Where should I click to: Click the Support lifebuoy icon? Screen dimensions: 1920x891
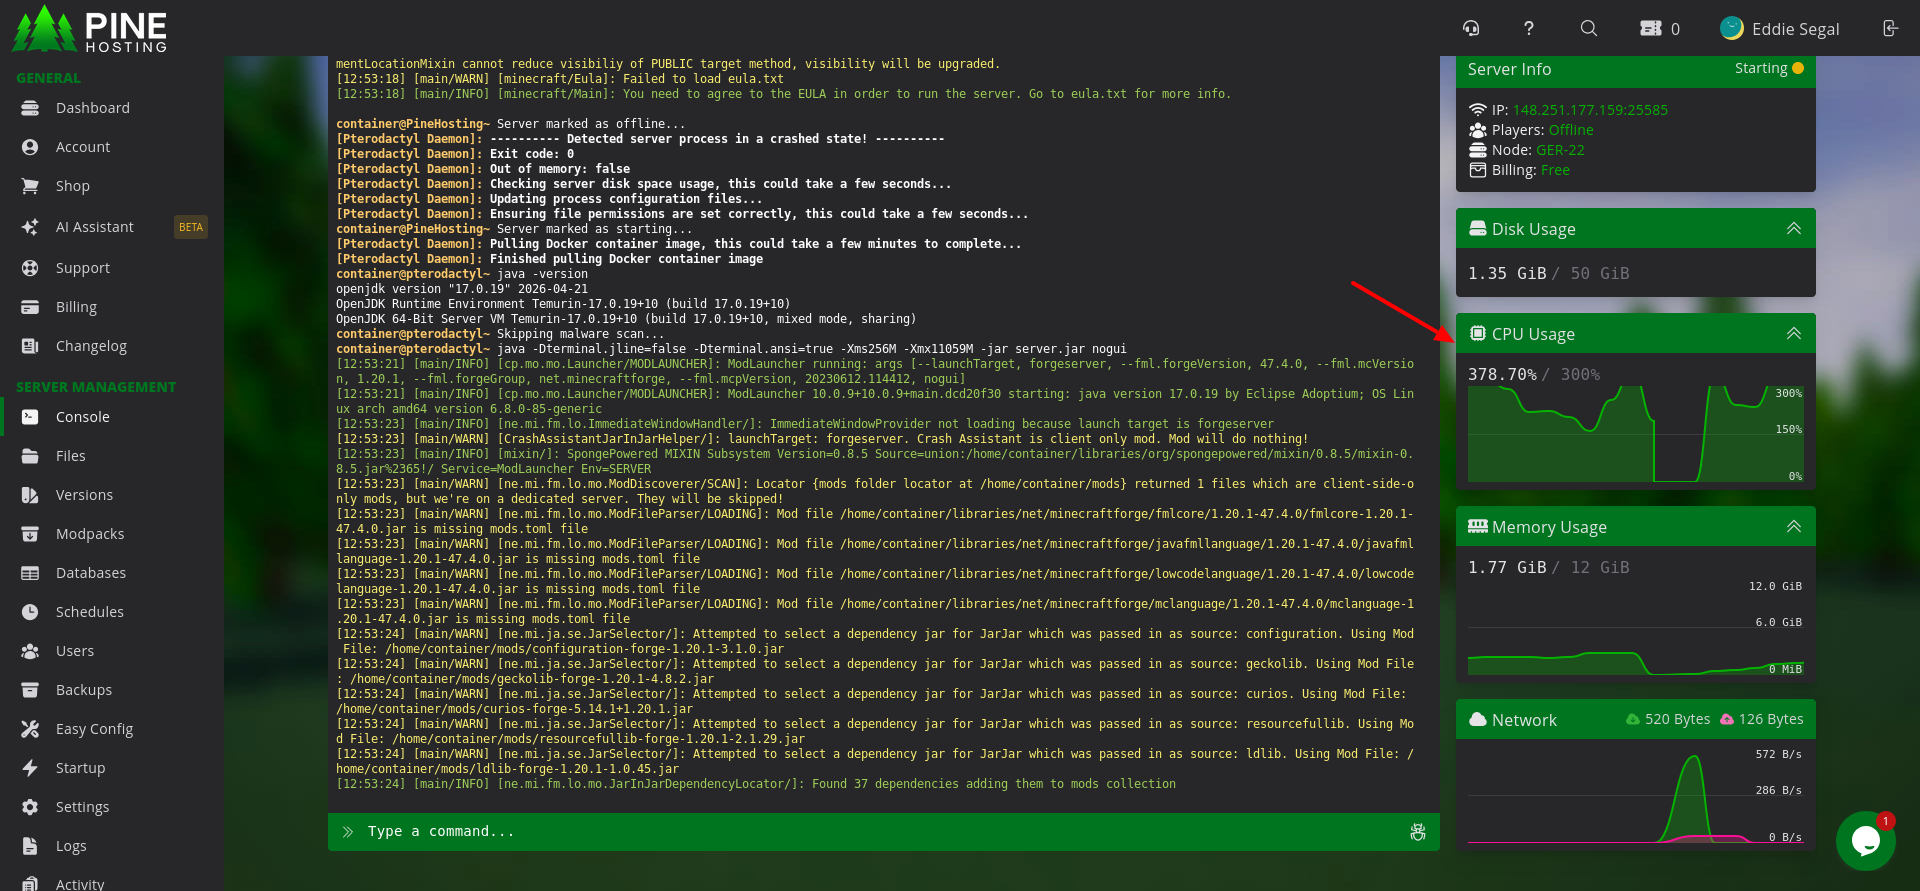click(30, 268)
